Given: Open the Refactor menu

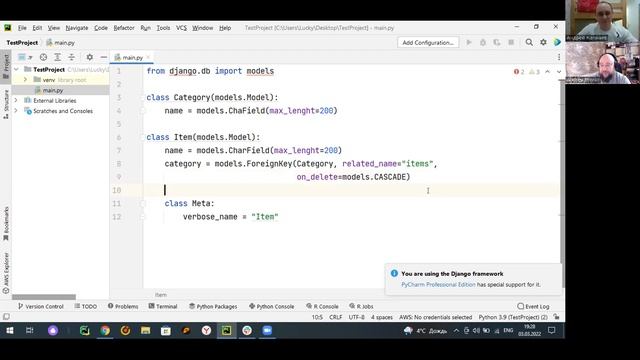Looking at the screenshot, I should 124,28.
